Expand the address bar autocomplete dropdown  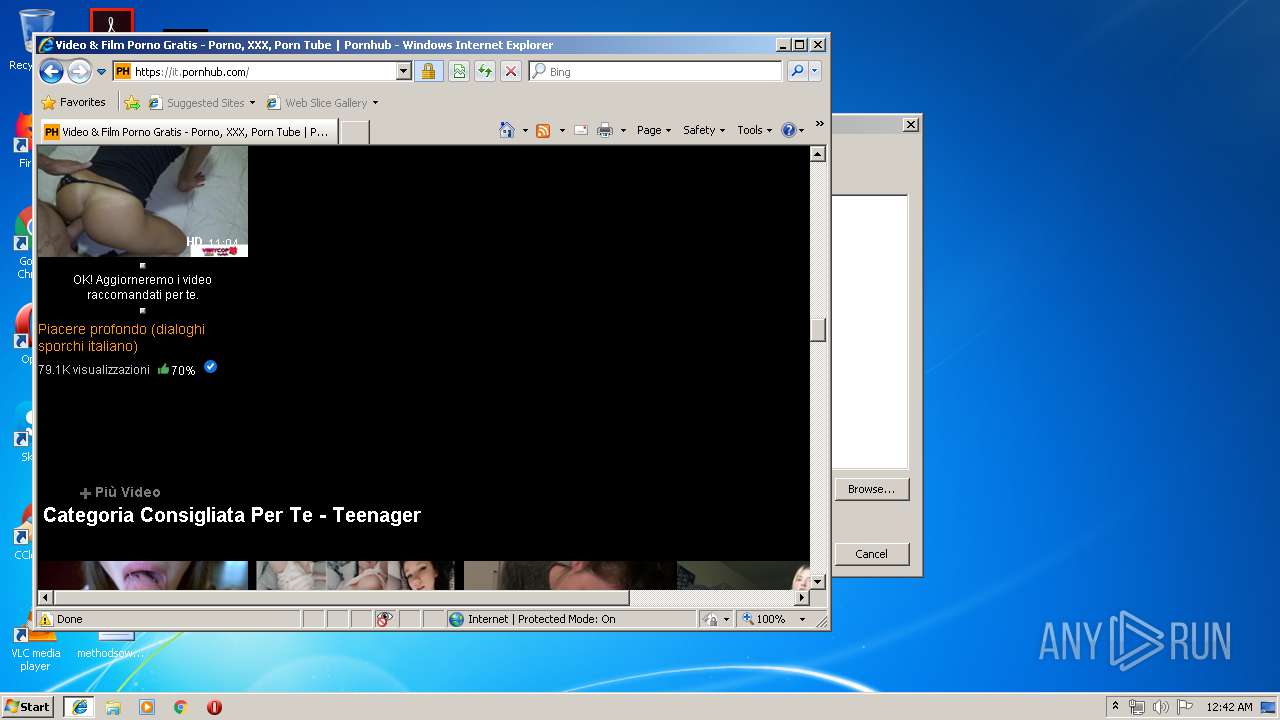coord(404,72)
